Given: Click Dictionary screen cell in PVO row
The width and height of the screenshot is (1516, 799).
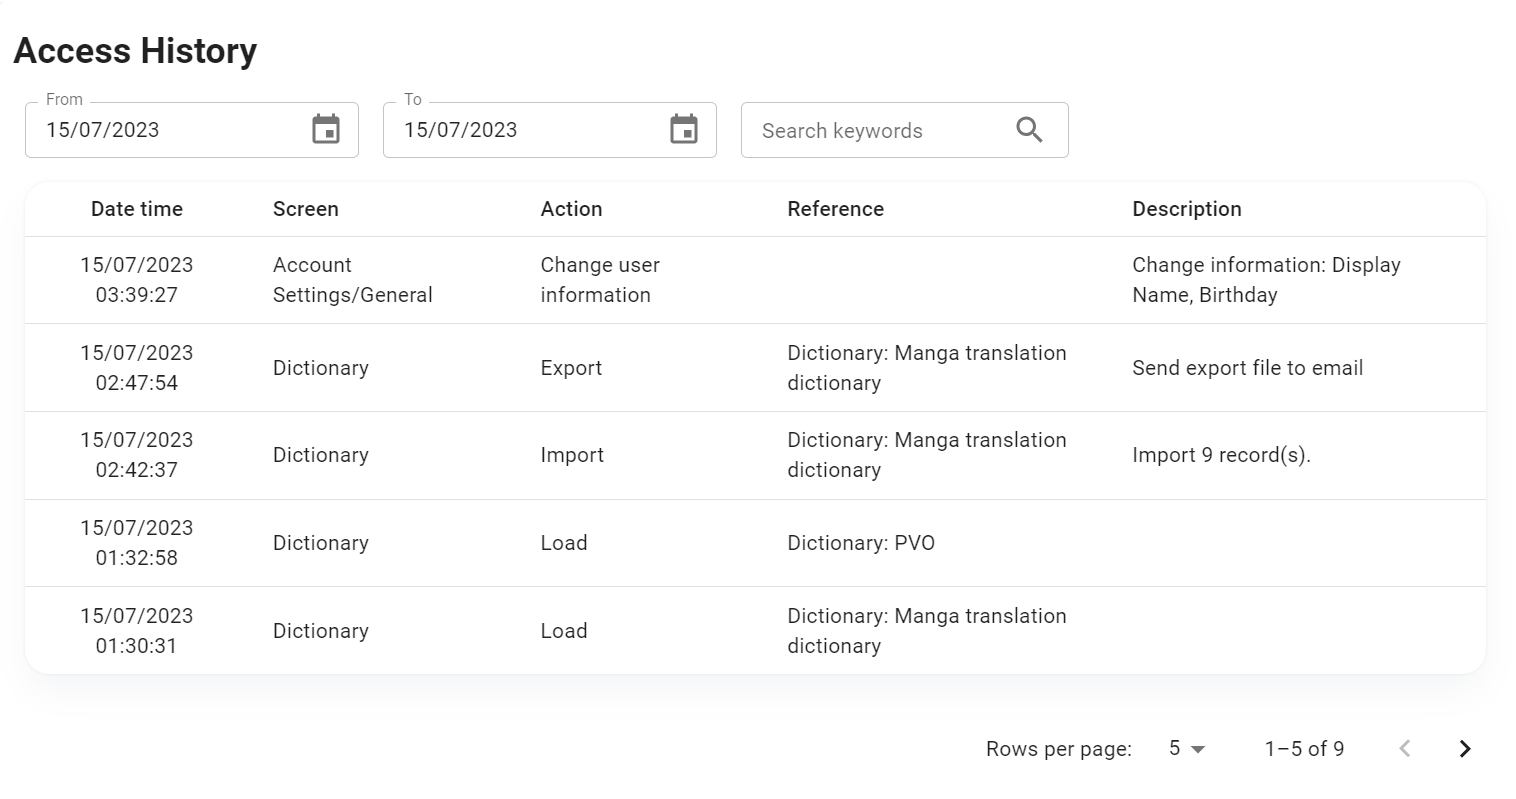Looking at the screenshot, I should (x=321, y=543).
